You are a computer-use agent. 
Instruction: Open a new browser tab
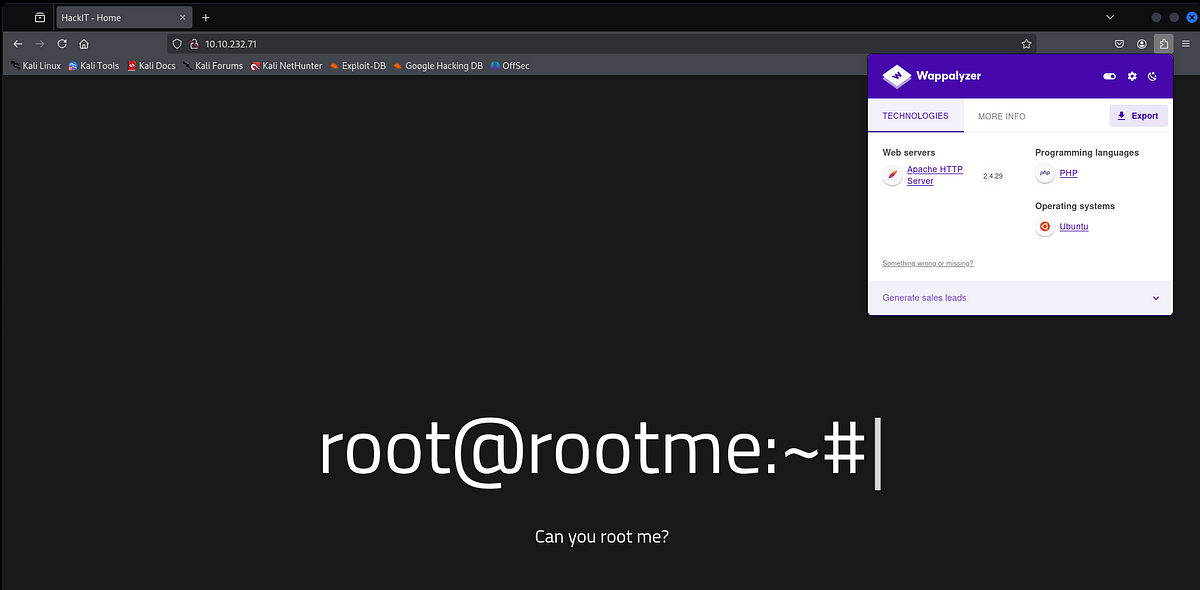coord(206,17)
